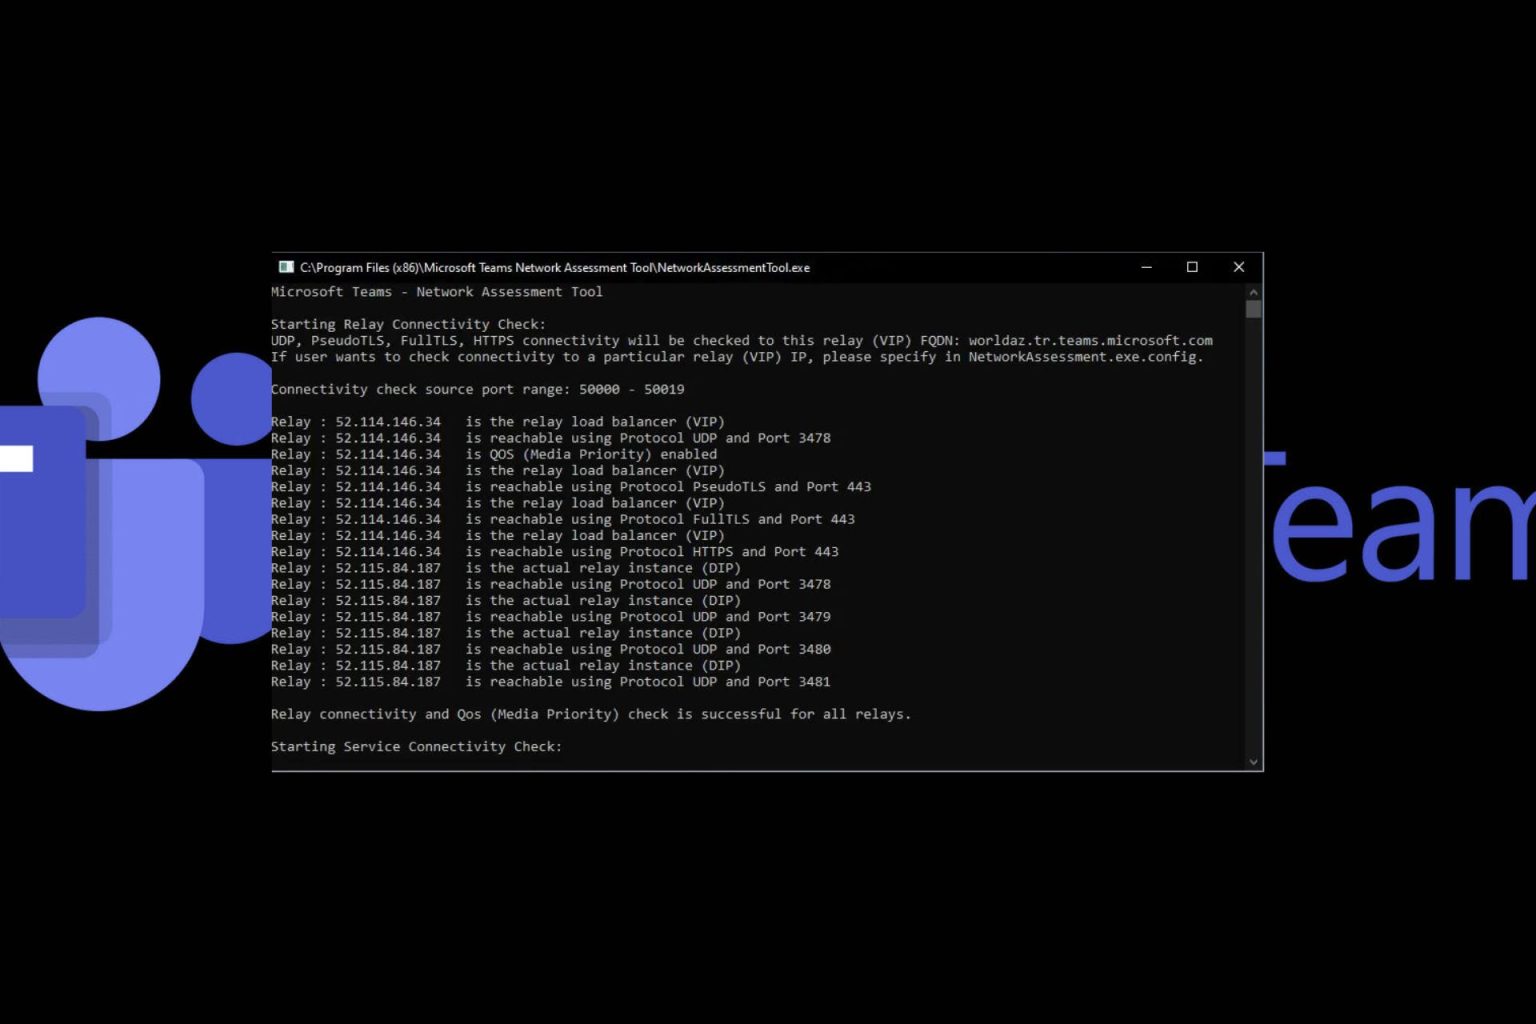Click the console app icon in title bar

(x=286, y=267)
